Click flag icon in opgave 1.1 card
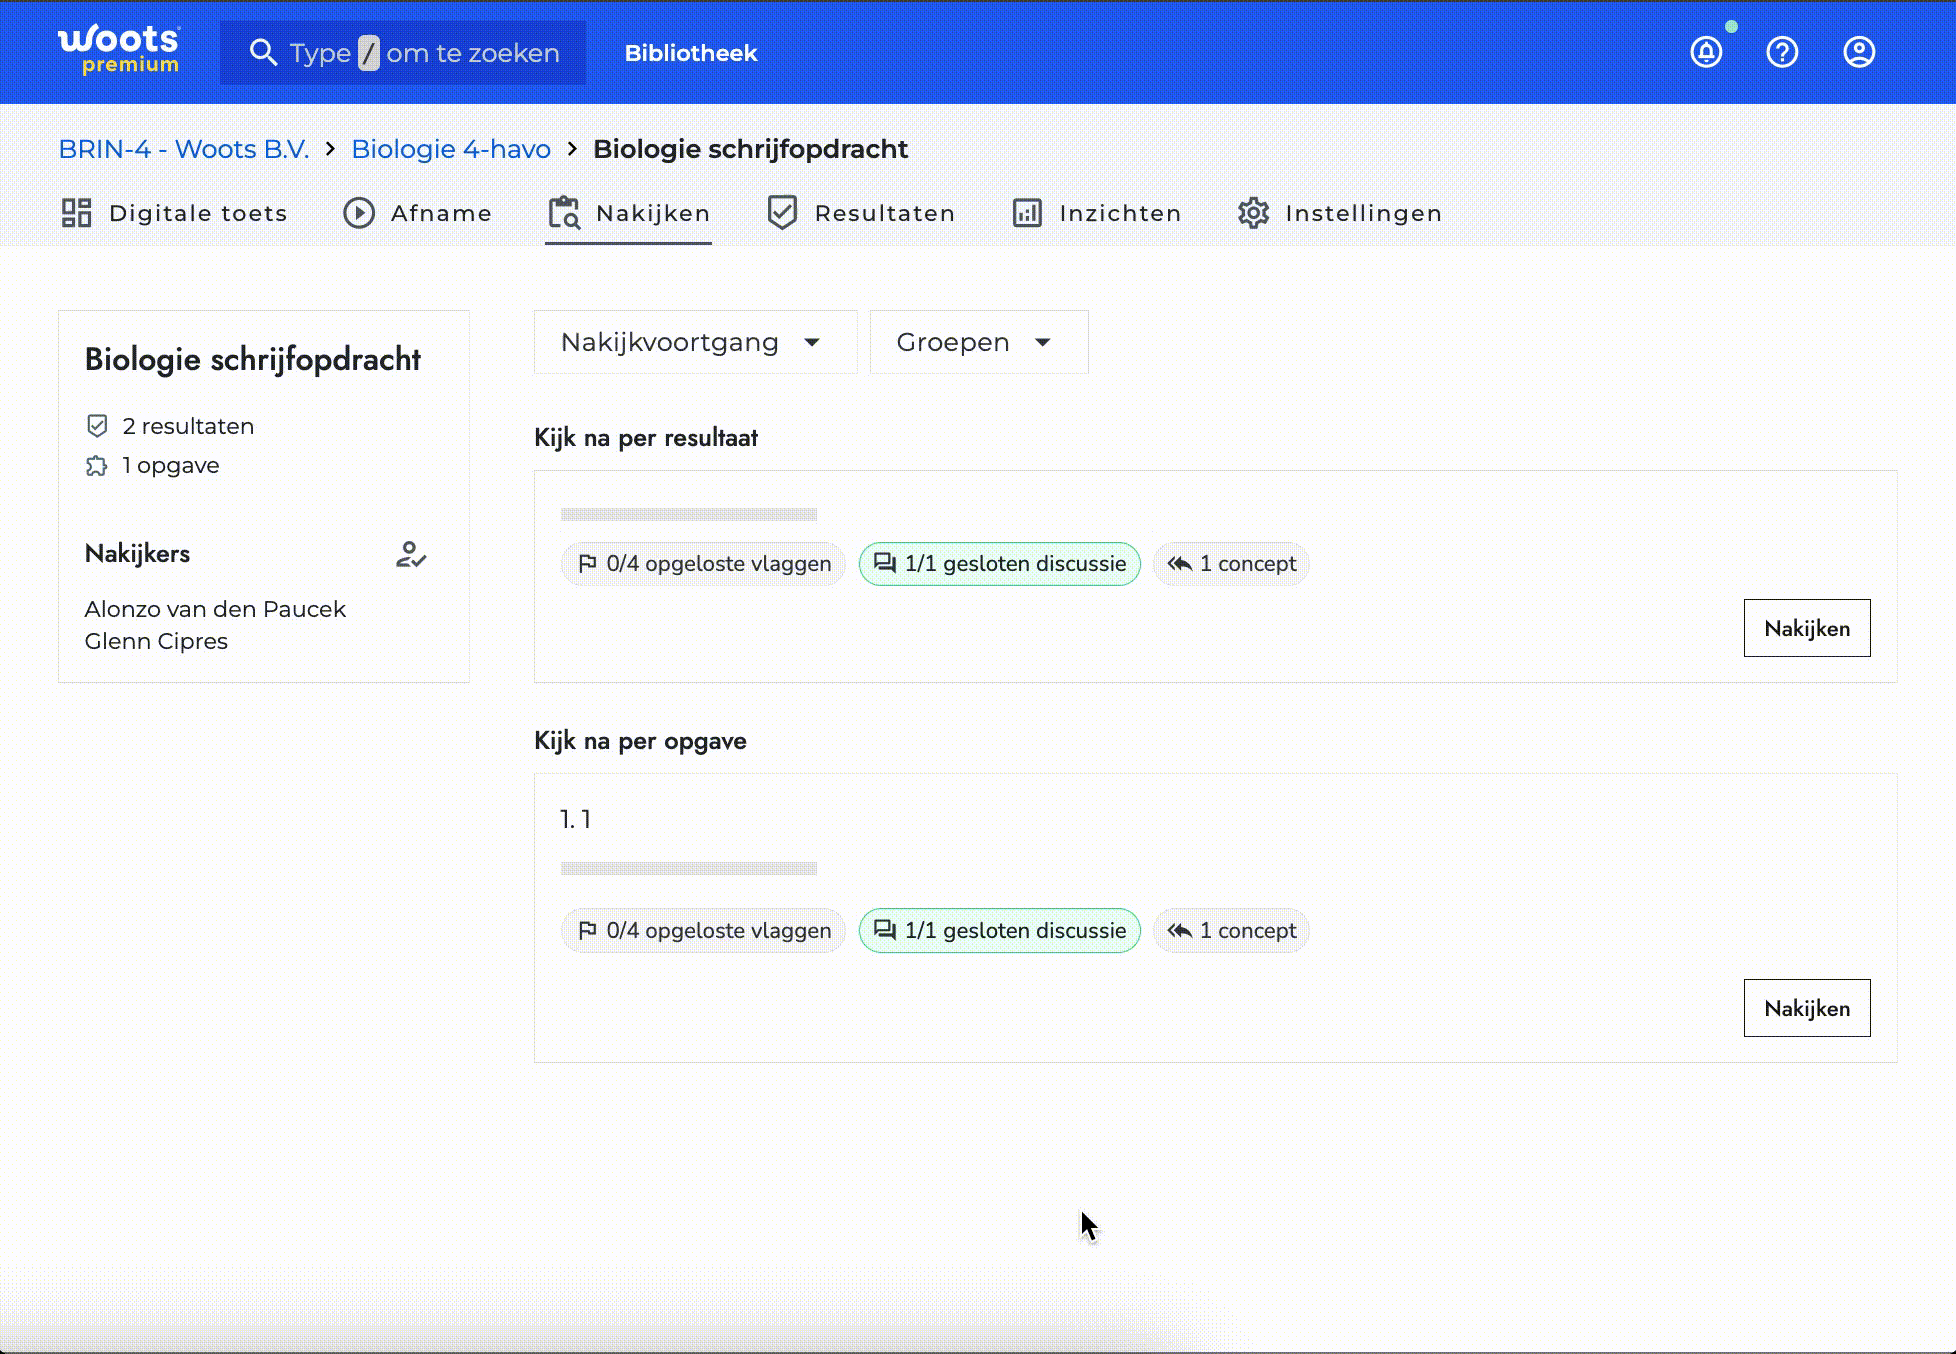Image resolution: width=1956 pixels, height=1354 pixels. coord(588,931)
